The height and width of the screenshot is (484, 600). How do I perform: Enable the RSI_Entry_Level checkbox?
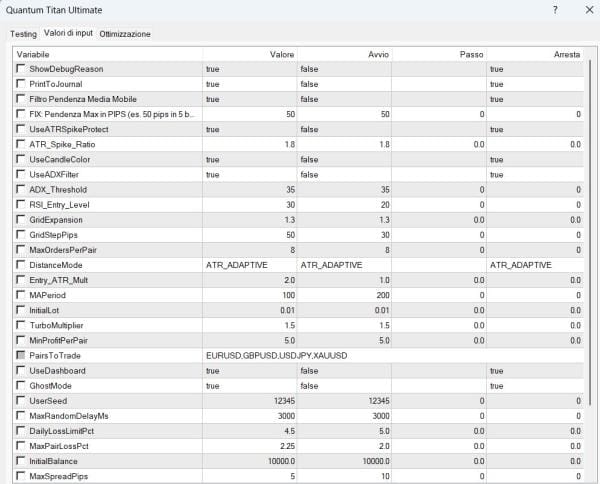[21, 204]
